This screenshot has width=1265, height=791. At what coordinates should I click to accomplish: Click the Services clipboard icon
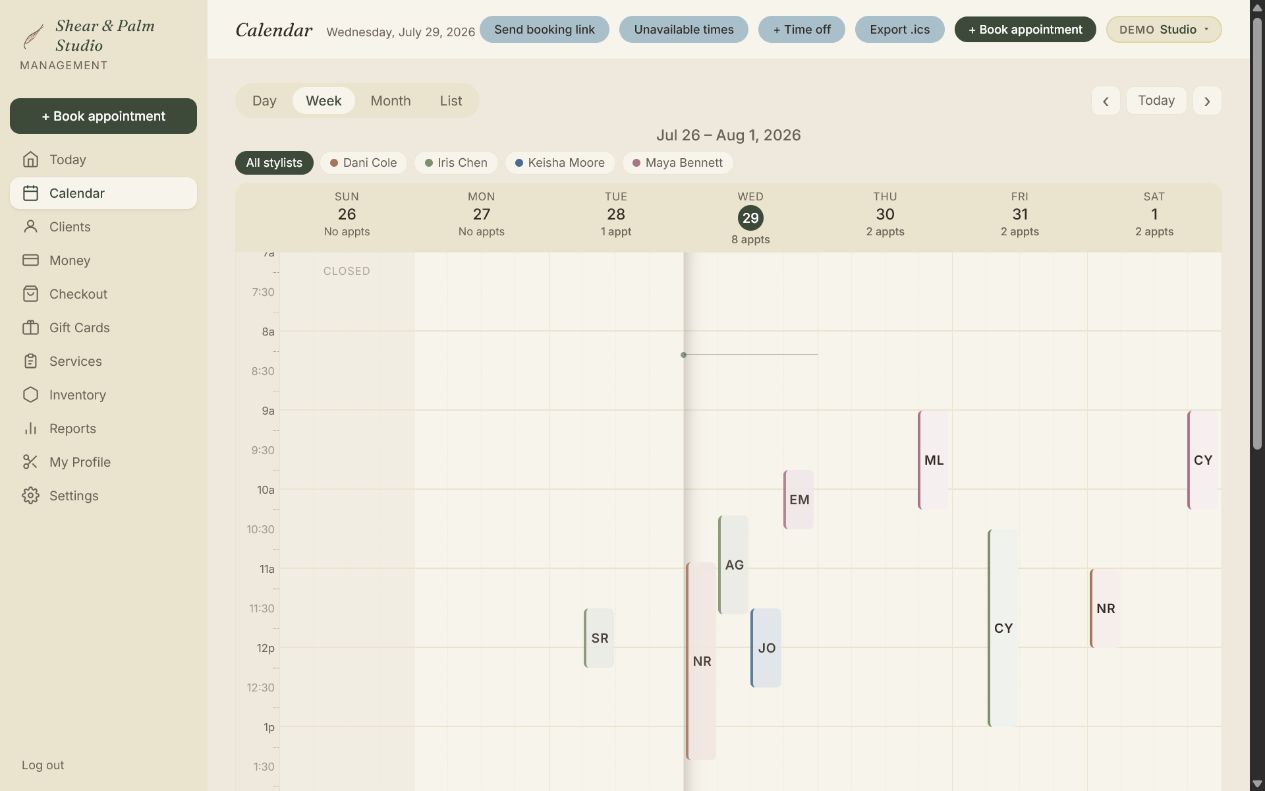[31, 361]
